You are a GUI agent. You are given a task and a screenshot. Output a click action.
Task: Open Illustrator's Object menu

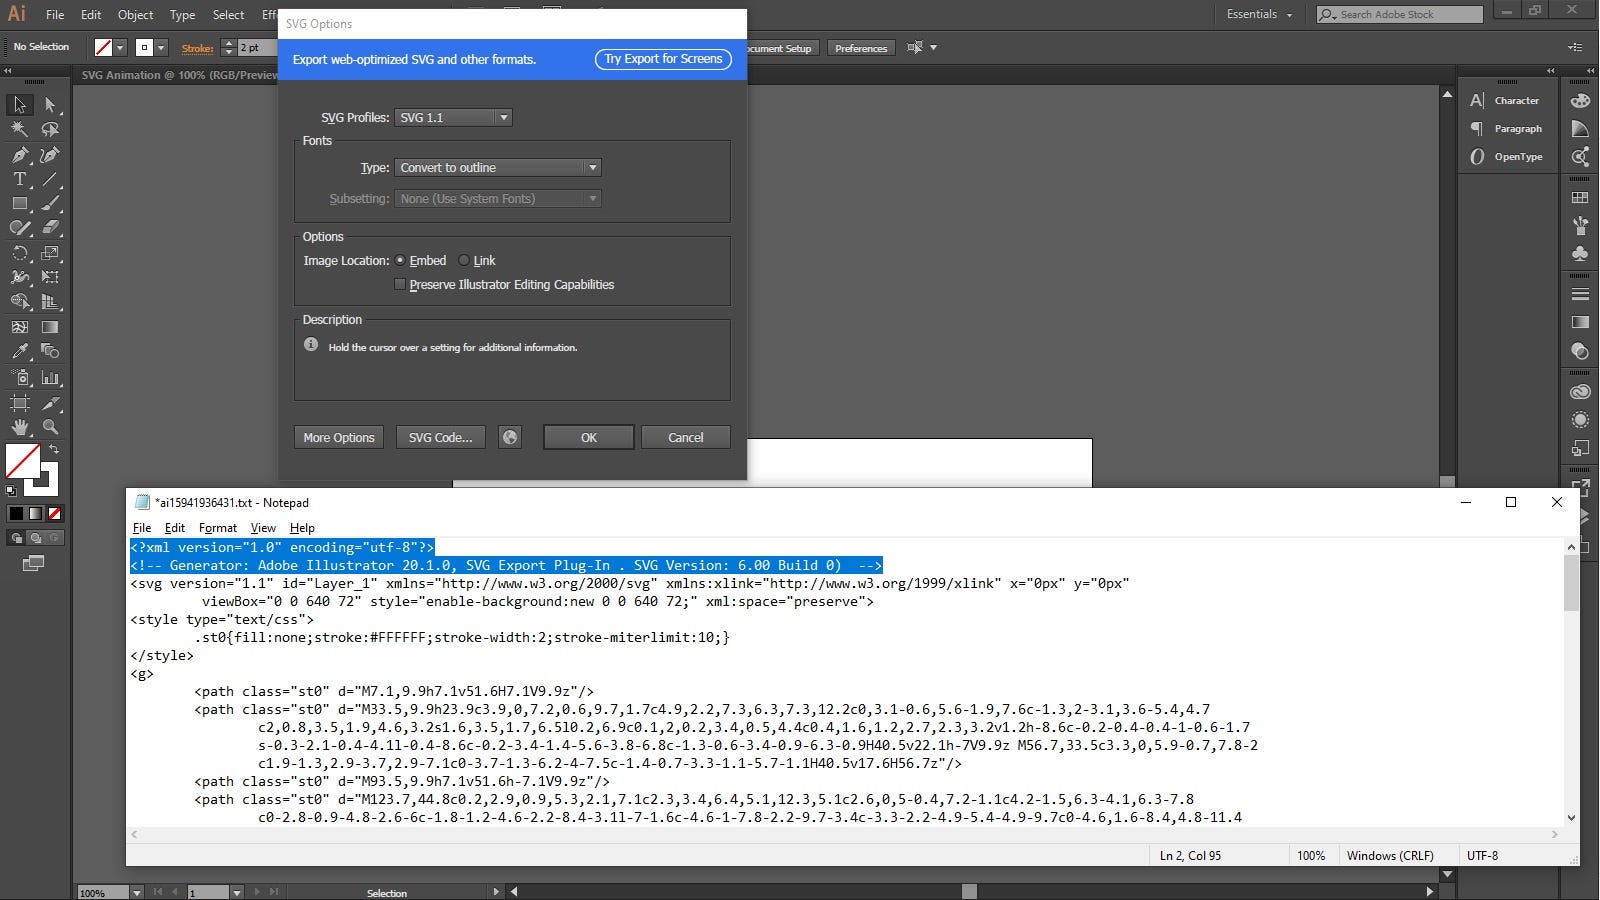click(135, 15)
